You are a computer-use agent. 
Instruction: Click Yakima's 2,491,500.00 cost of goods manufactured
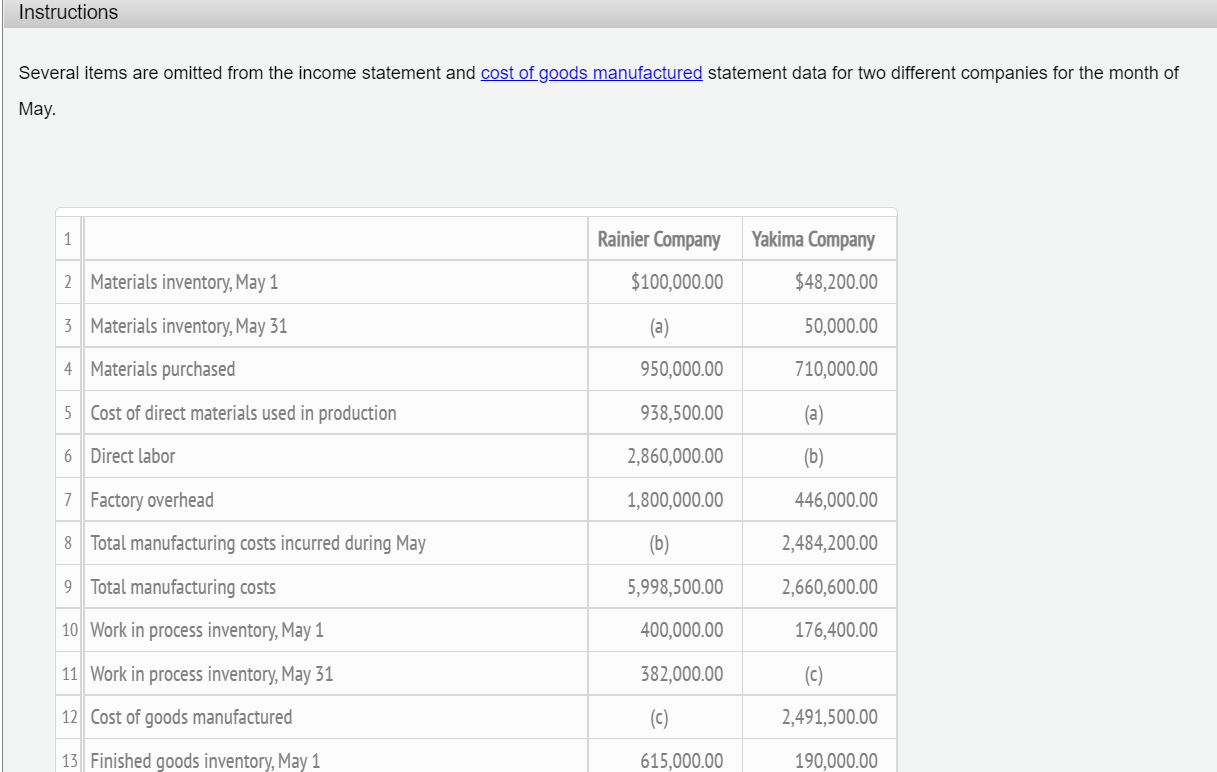pyautogui.click(x=830, y=717)
